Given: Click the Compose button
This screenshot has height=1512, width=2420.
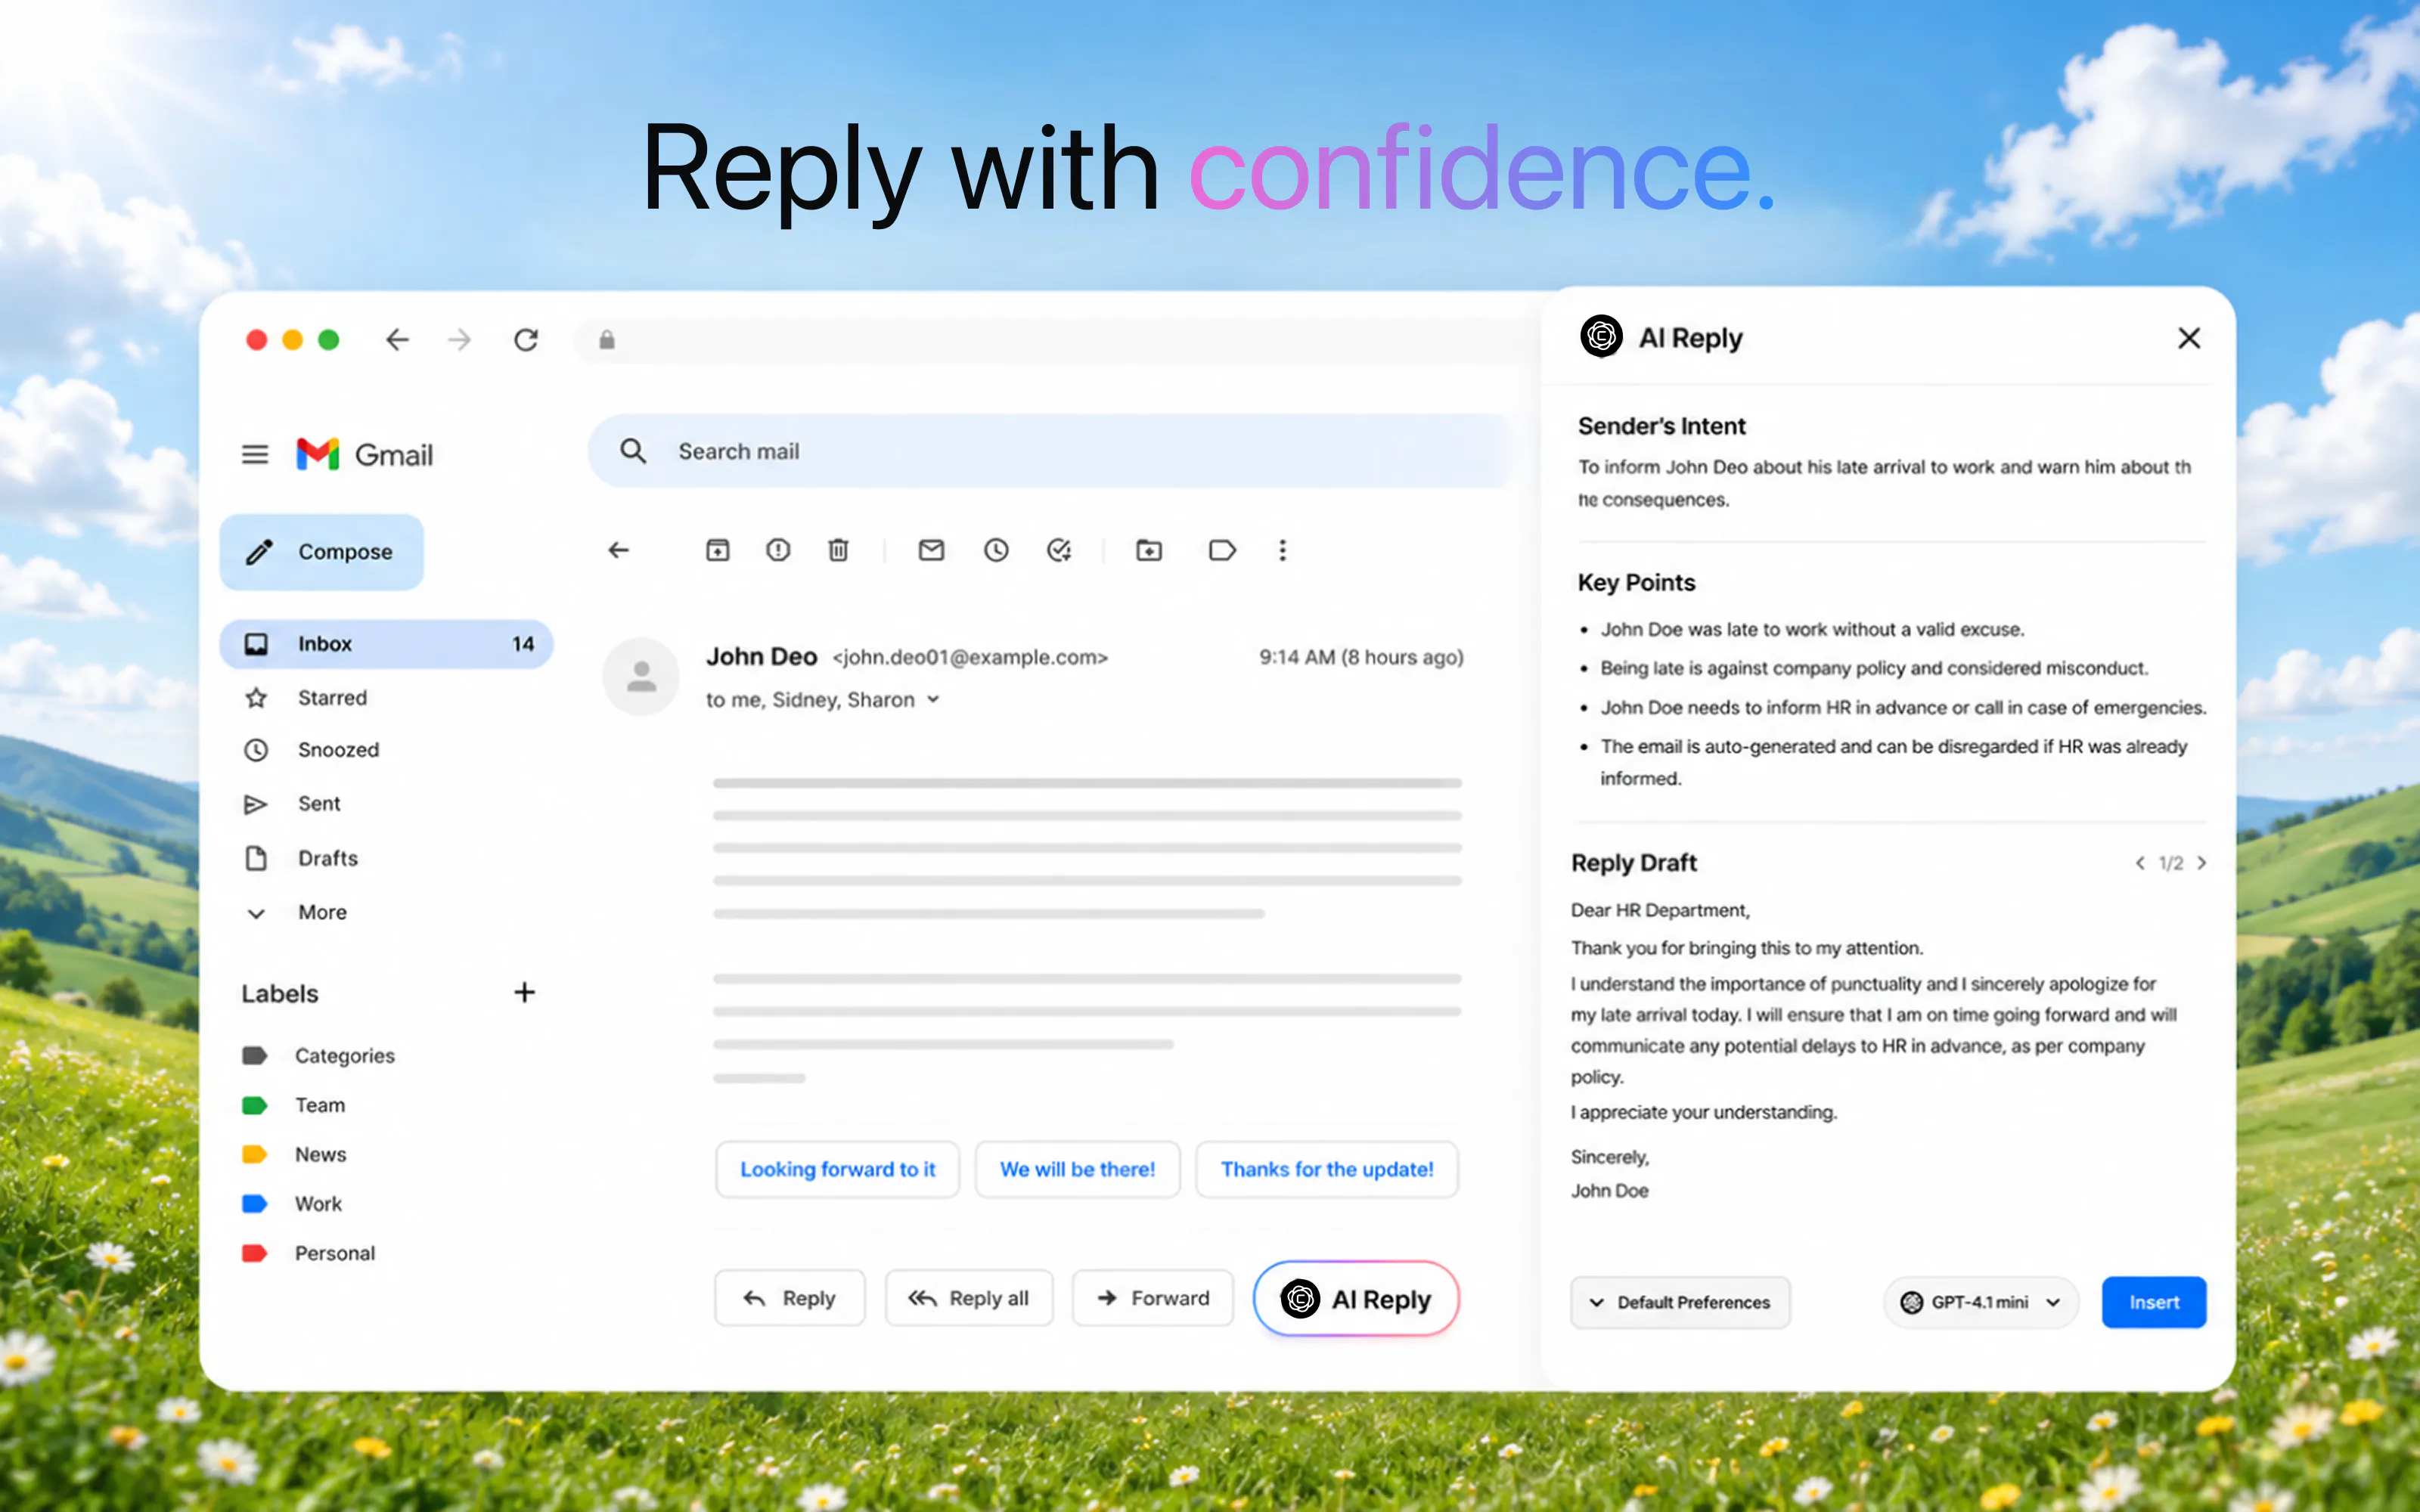Looking at the screenshot, I should (x=322, y=552).
